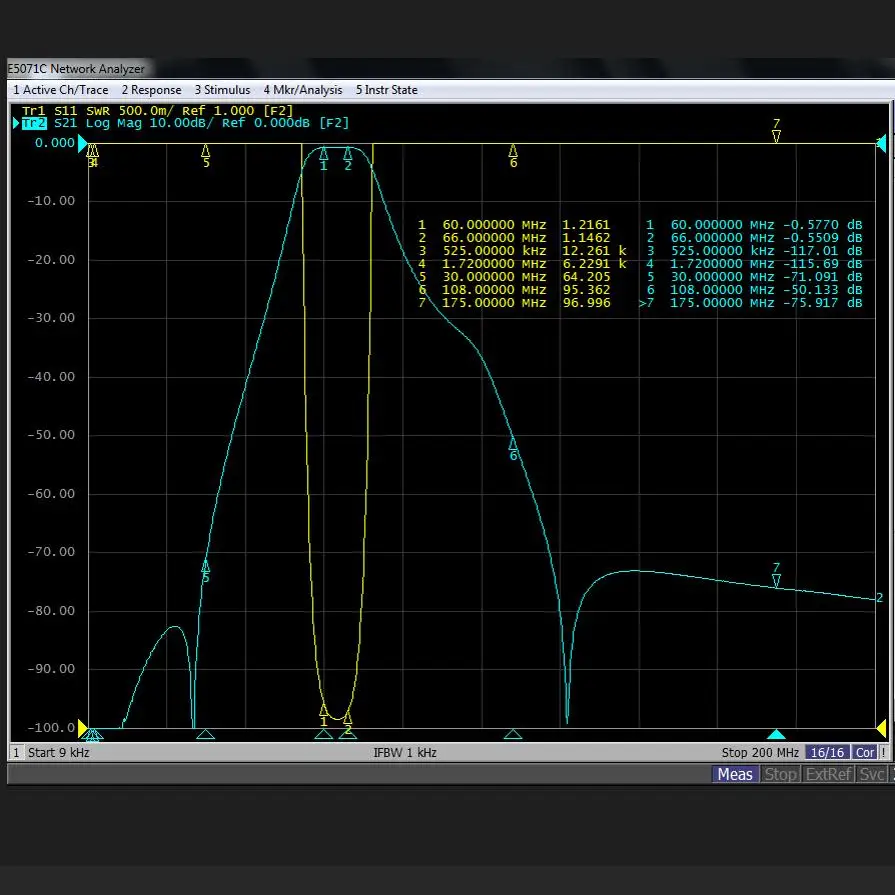
Task: Select cyan marker 7 on the S21 trace
Action: click(x=776, y=580)
